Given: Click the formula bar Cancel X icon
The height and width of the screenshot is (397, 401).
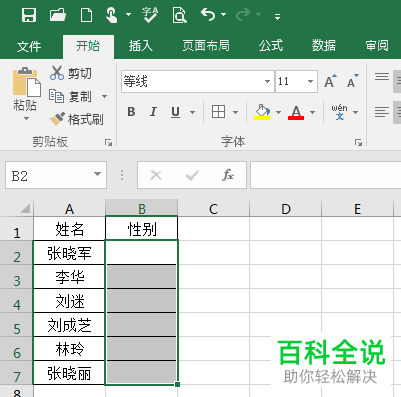Looking at the screenshot, I should tap(156, 175).
